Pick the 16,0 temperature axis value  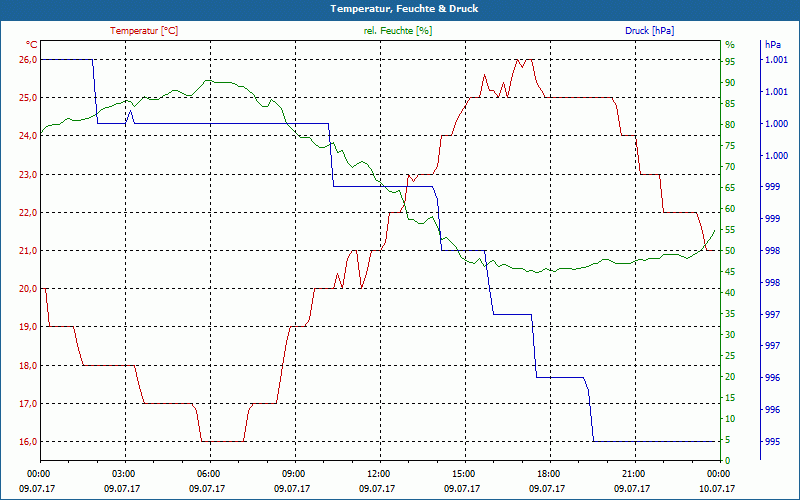click(28, 441)
